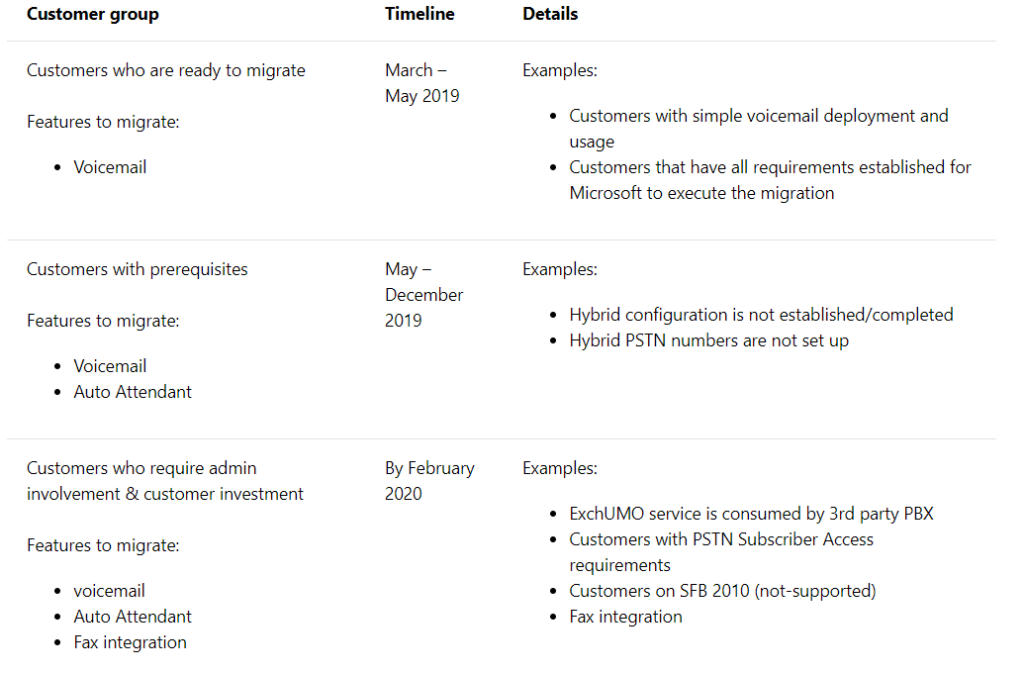Screen dimensions: 1024x674
Task: Click the March – May 2019 timeline cell
Action: [423, 83]
